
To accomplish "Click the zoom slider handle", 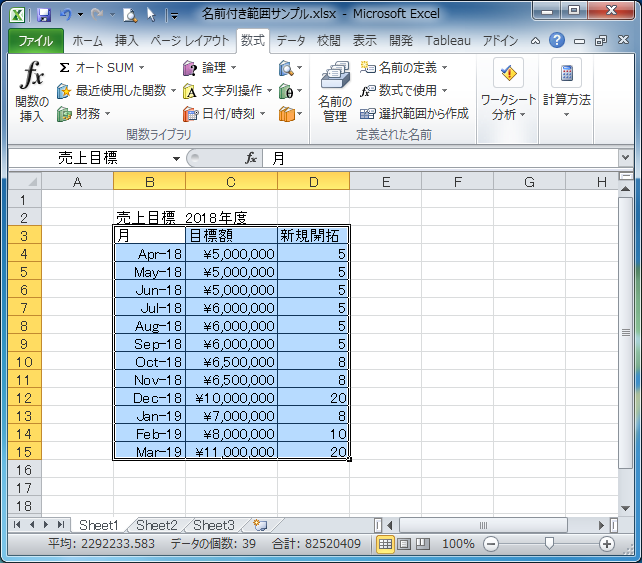I will click(548, 544).
